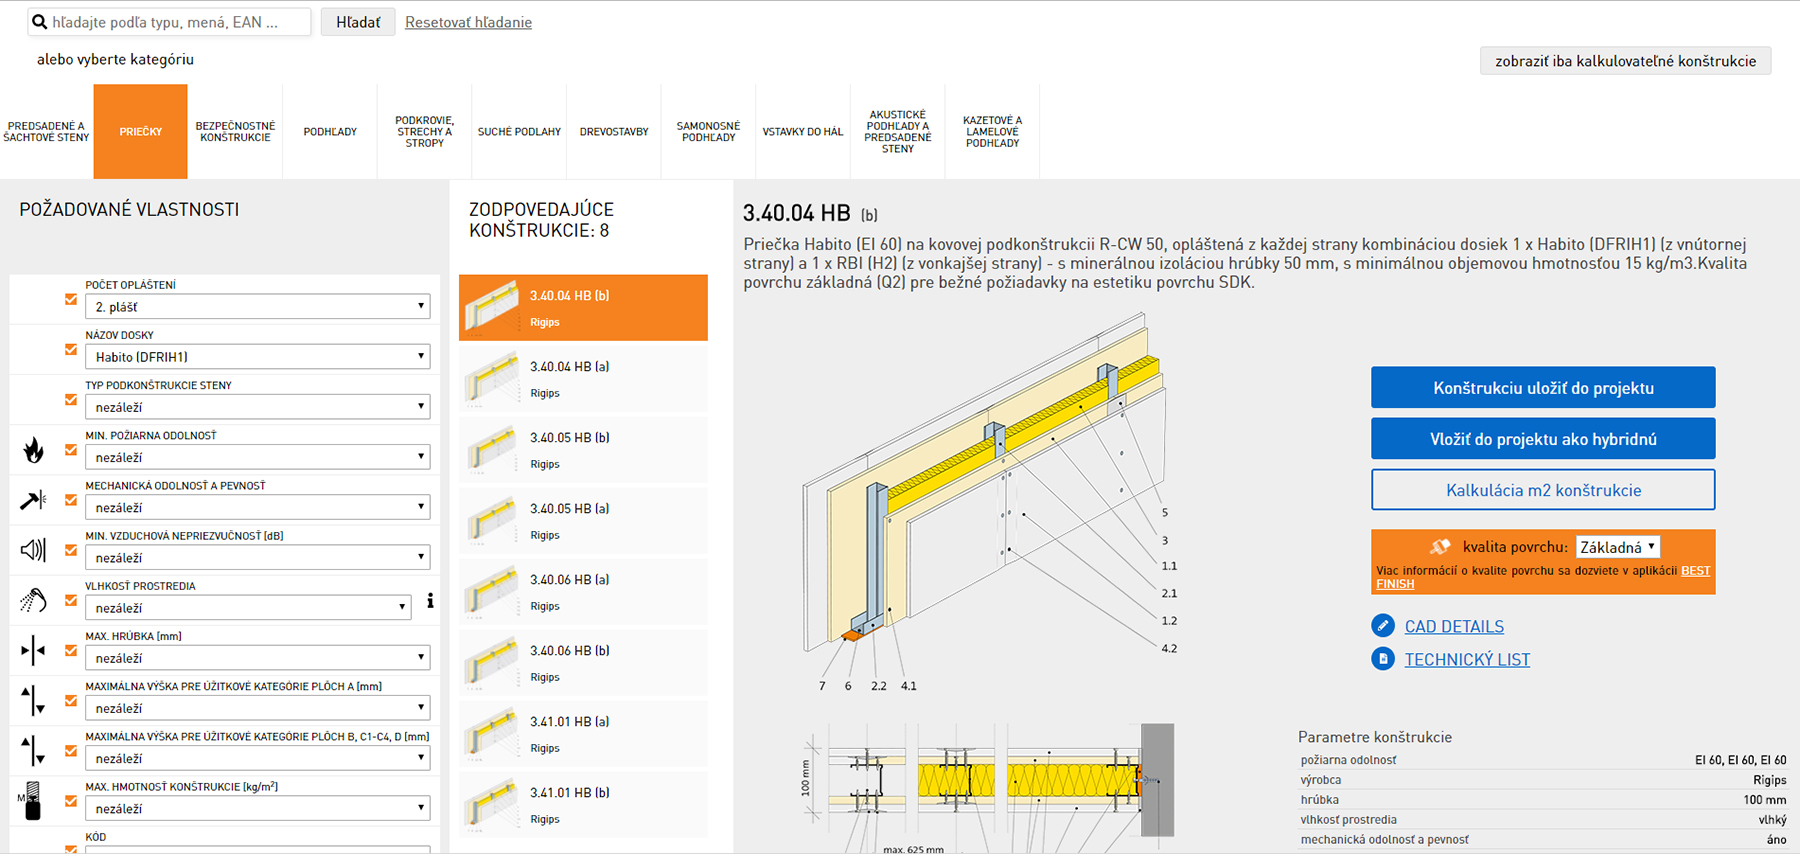Follow the Resetovať hľadanie link
The image size is (1800, 854).
click(x=468, y=22)
